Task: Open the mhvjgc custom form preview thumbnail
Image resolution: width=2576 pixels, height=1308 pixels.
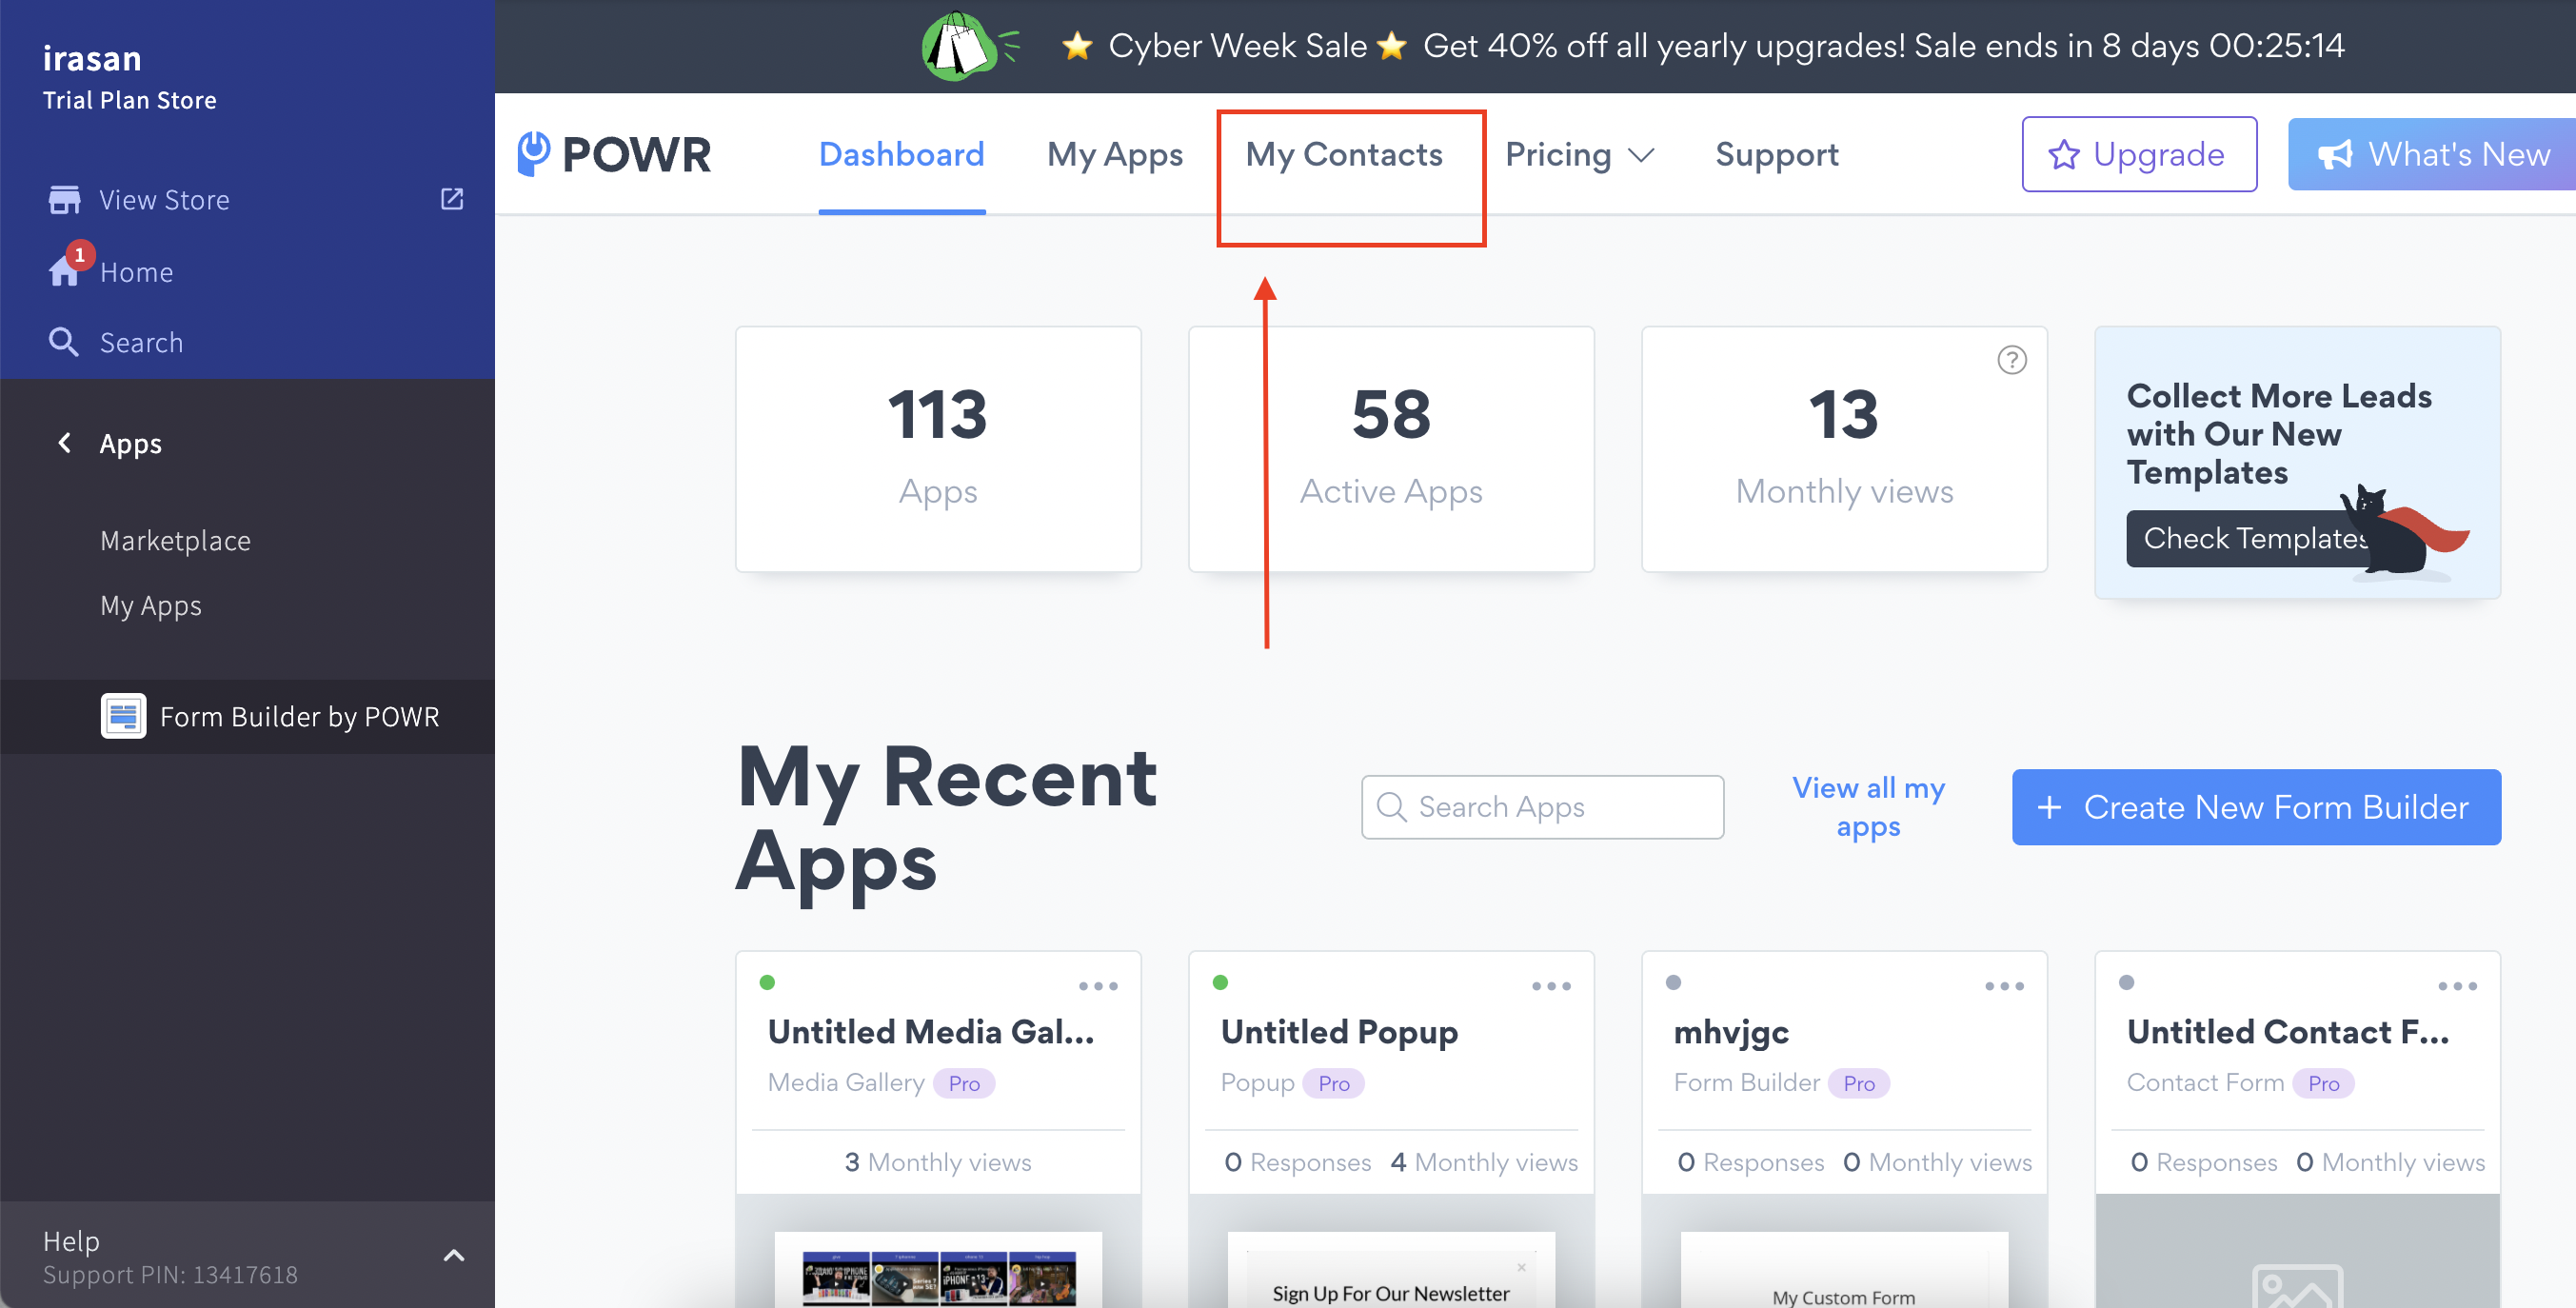Action: coord(1844,1270)
